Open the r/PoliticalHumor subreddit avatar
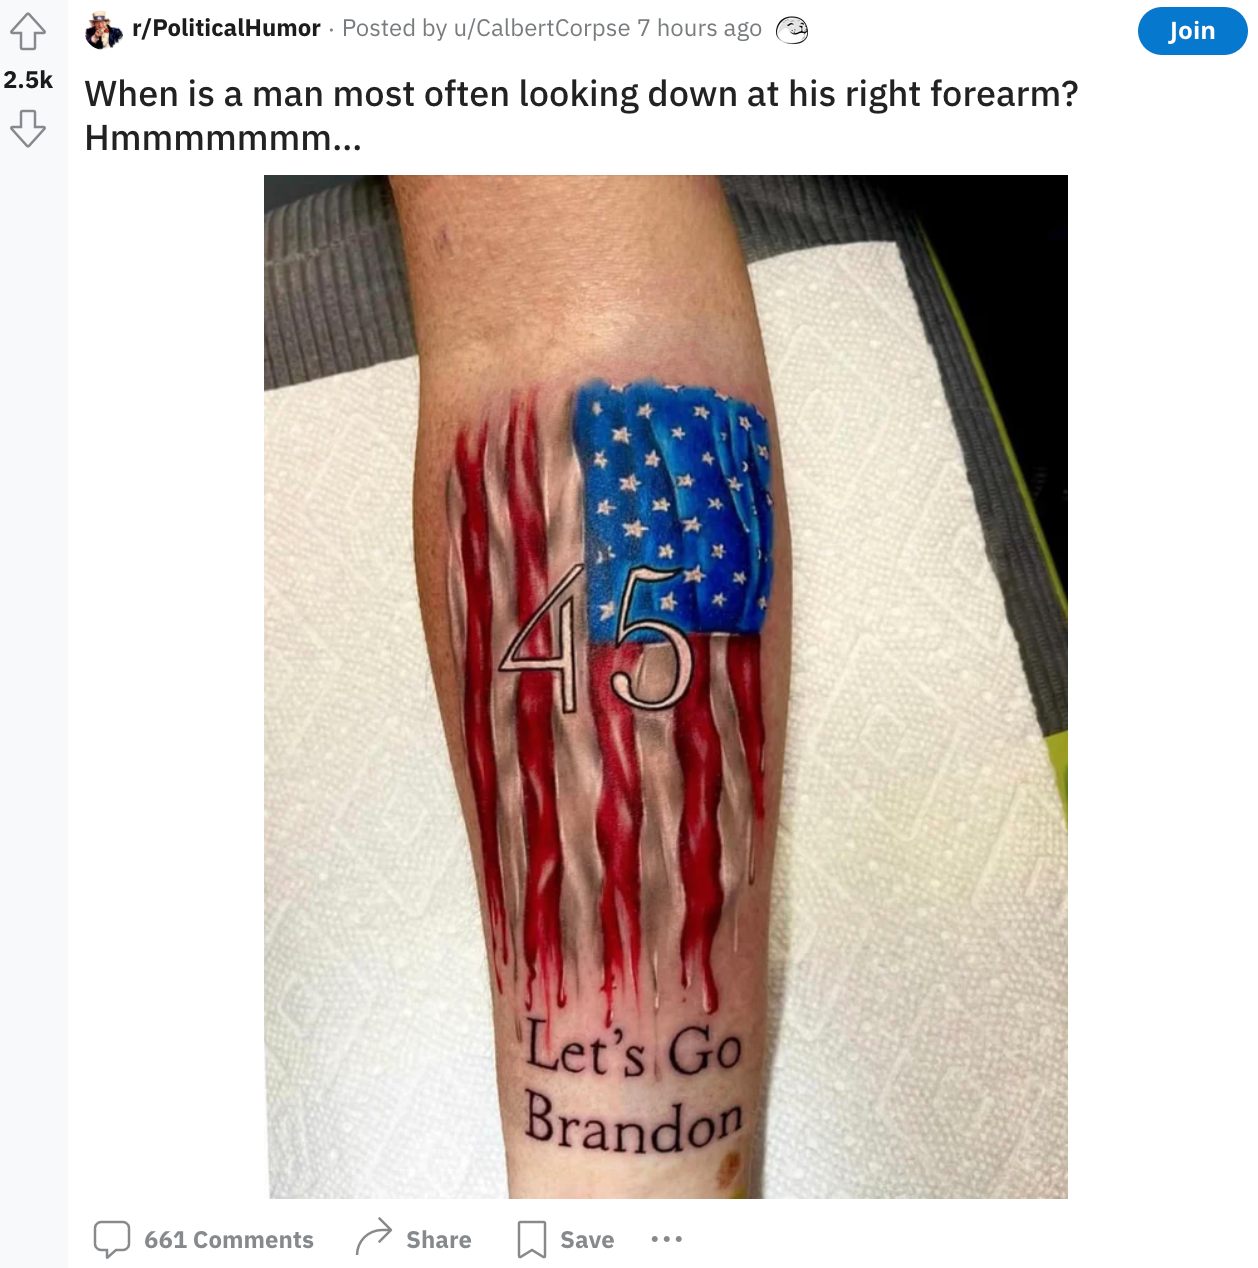This screenshot has width=1258, height=1268. [x=104, y=30]
